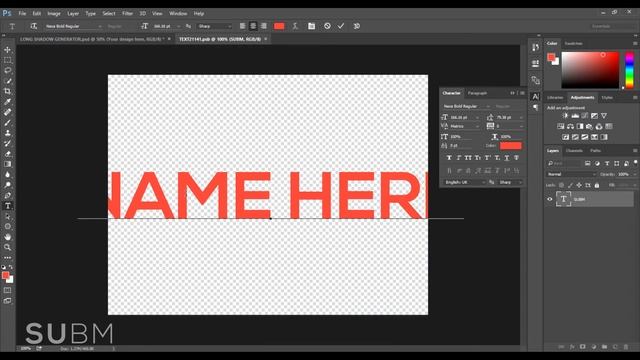Select the Hand tool
This screenshot has height=360, width=640.
point(7,237)
